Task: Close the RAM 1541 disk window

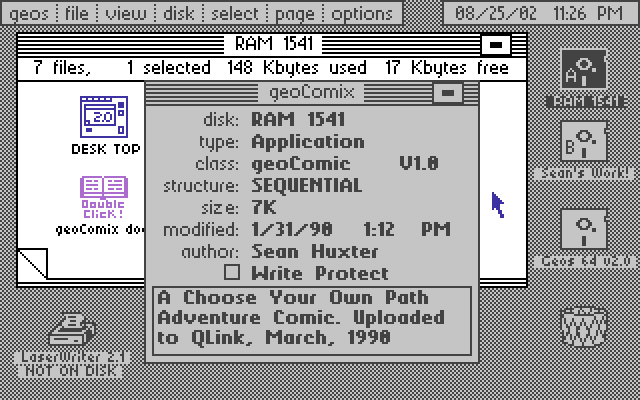Action: (496, 44)
